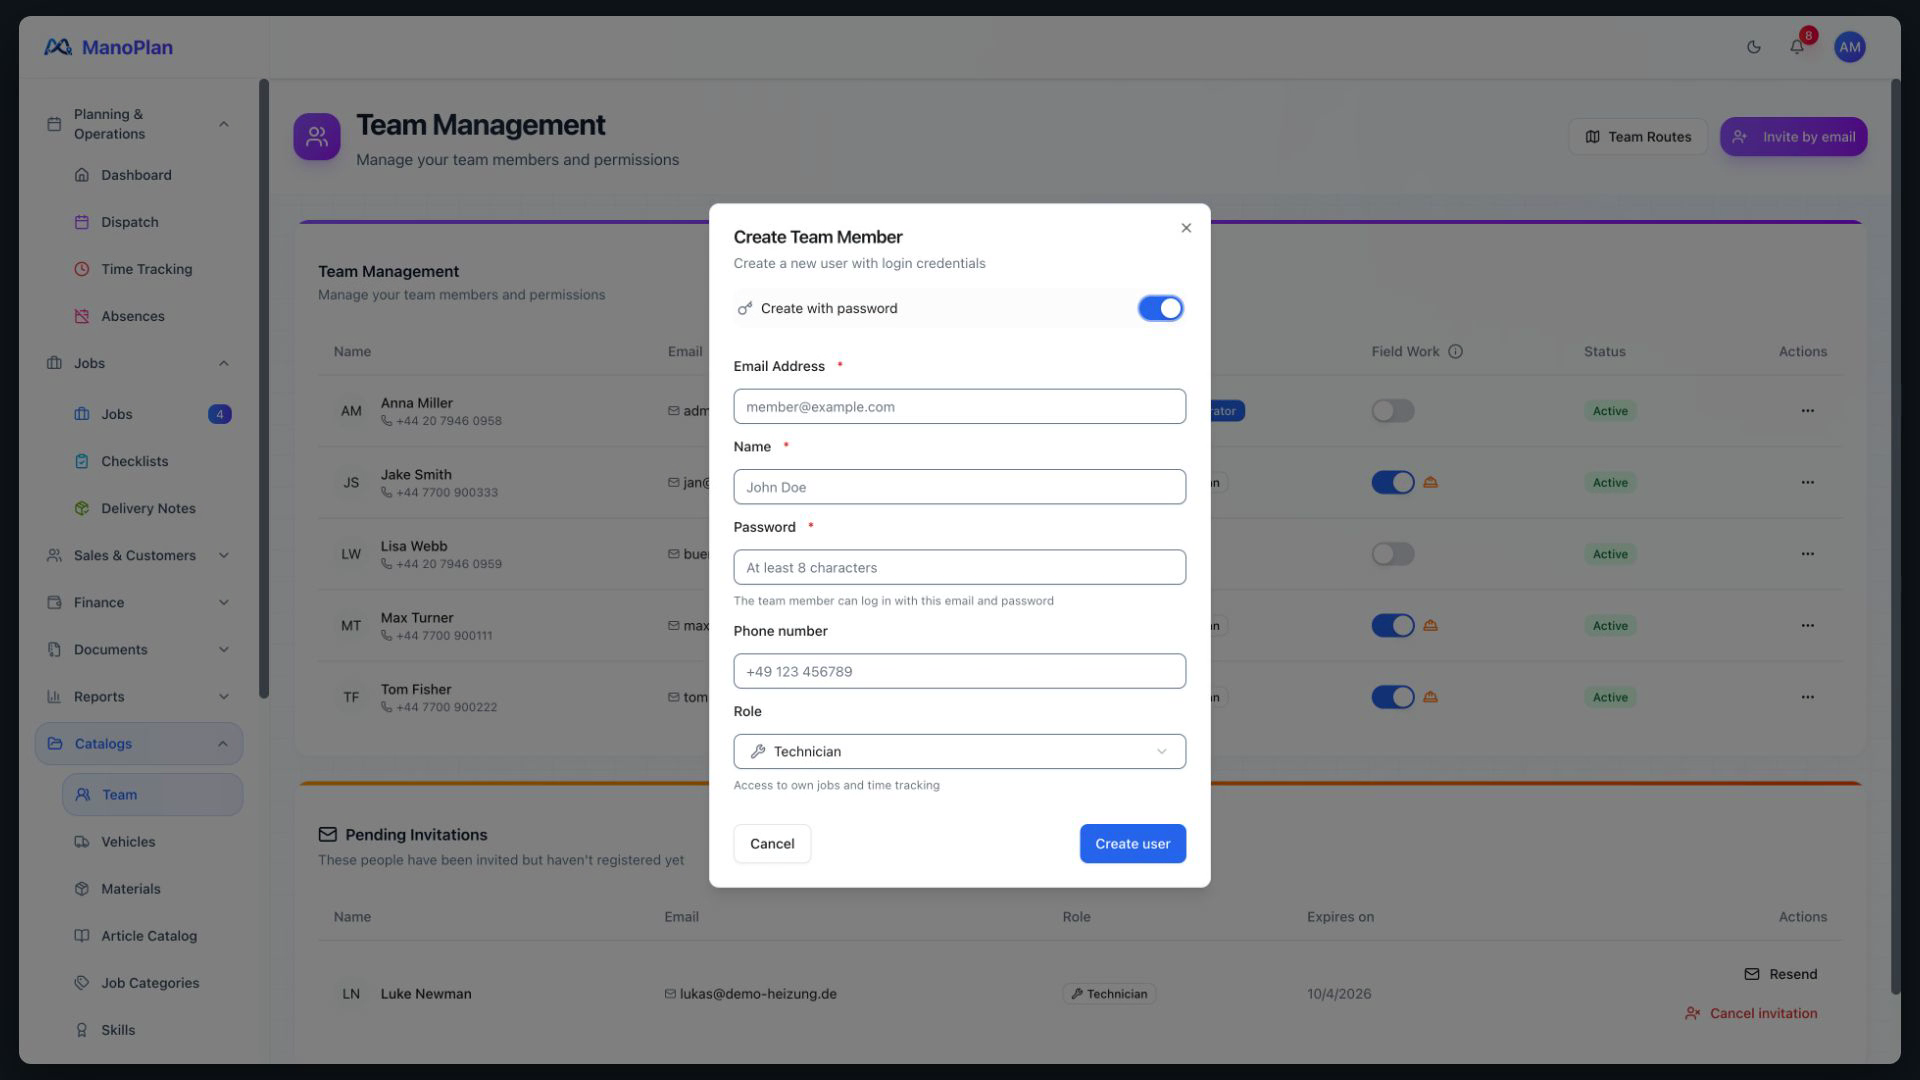Click the Create user button

(x=1132, y=843)
